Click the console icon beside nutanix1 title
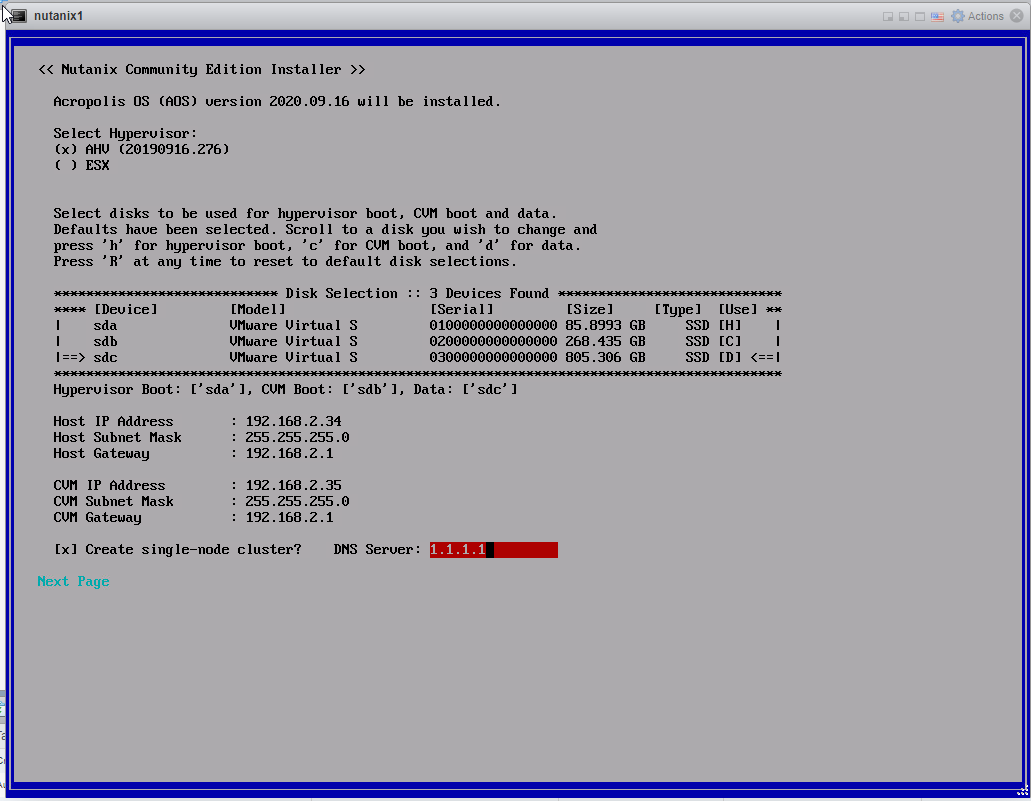This screenshot has height=801, width=1031. 18,16
